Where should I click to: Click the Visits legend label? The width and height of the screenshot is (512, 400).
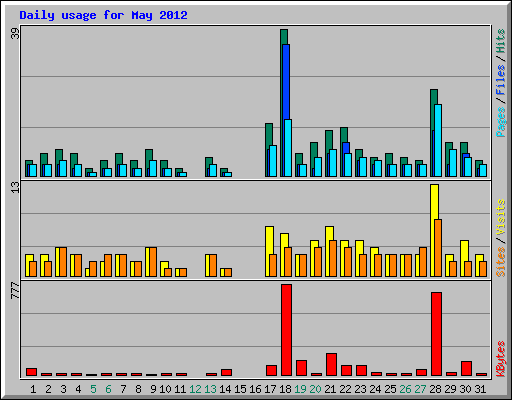500,217
